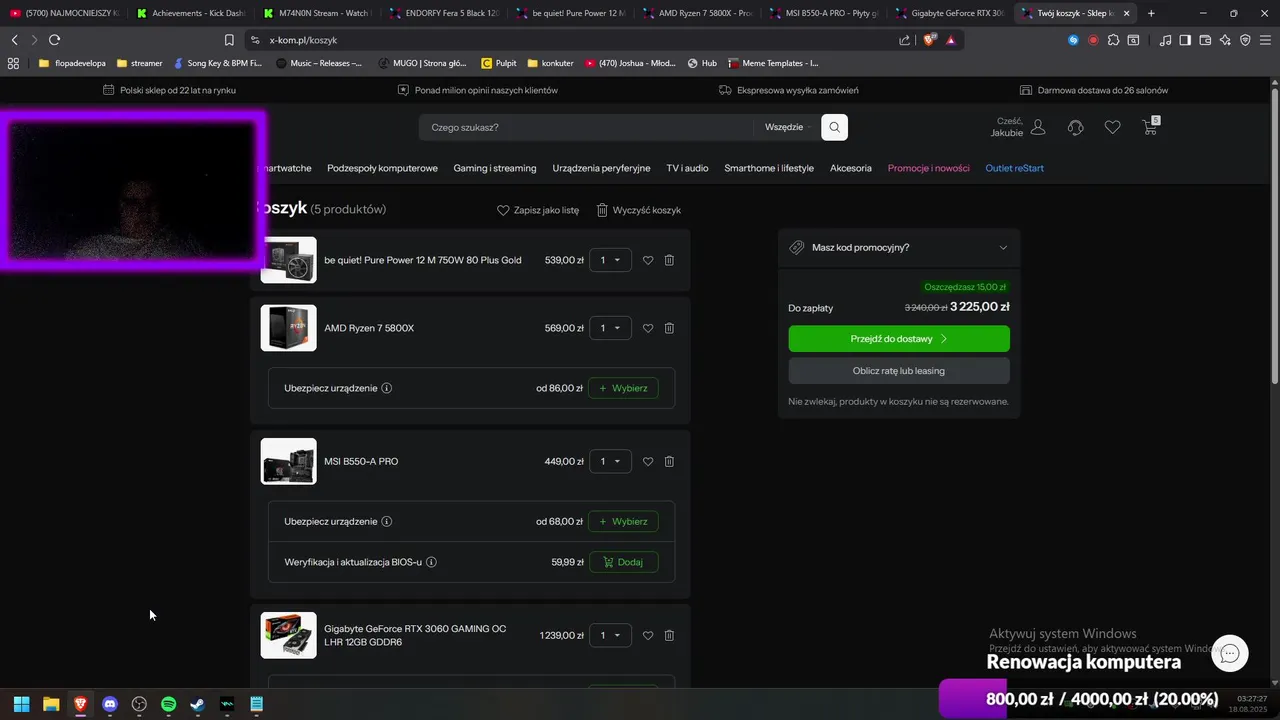Image resolution: width=1280 pixels, height=720 pixels.
Task: Open Shazam extension icon
Action: point(1073,40)
